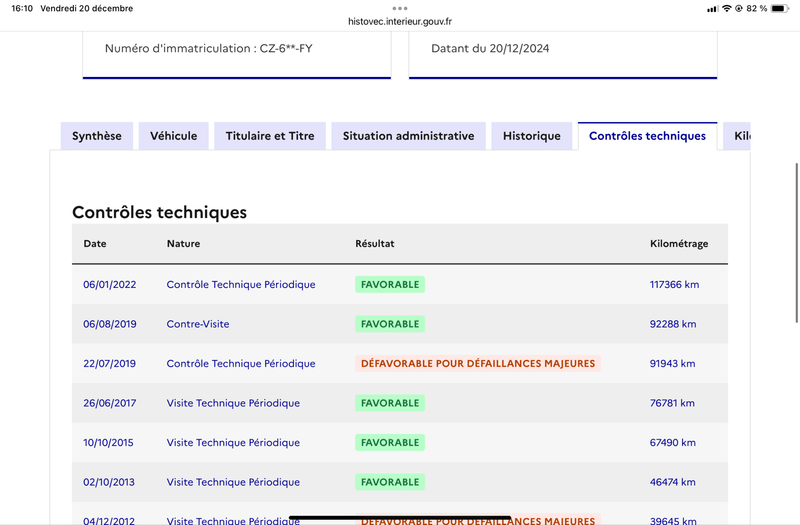Screen dimensions: 800x525
Task: Click Visite Technique Périodique in 02/10/2013 row
Action: [233, 482]
